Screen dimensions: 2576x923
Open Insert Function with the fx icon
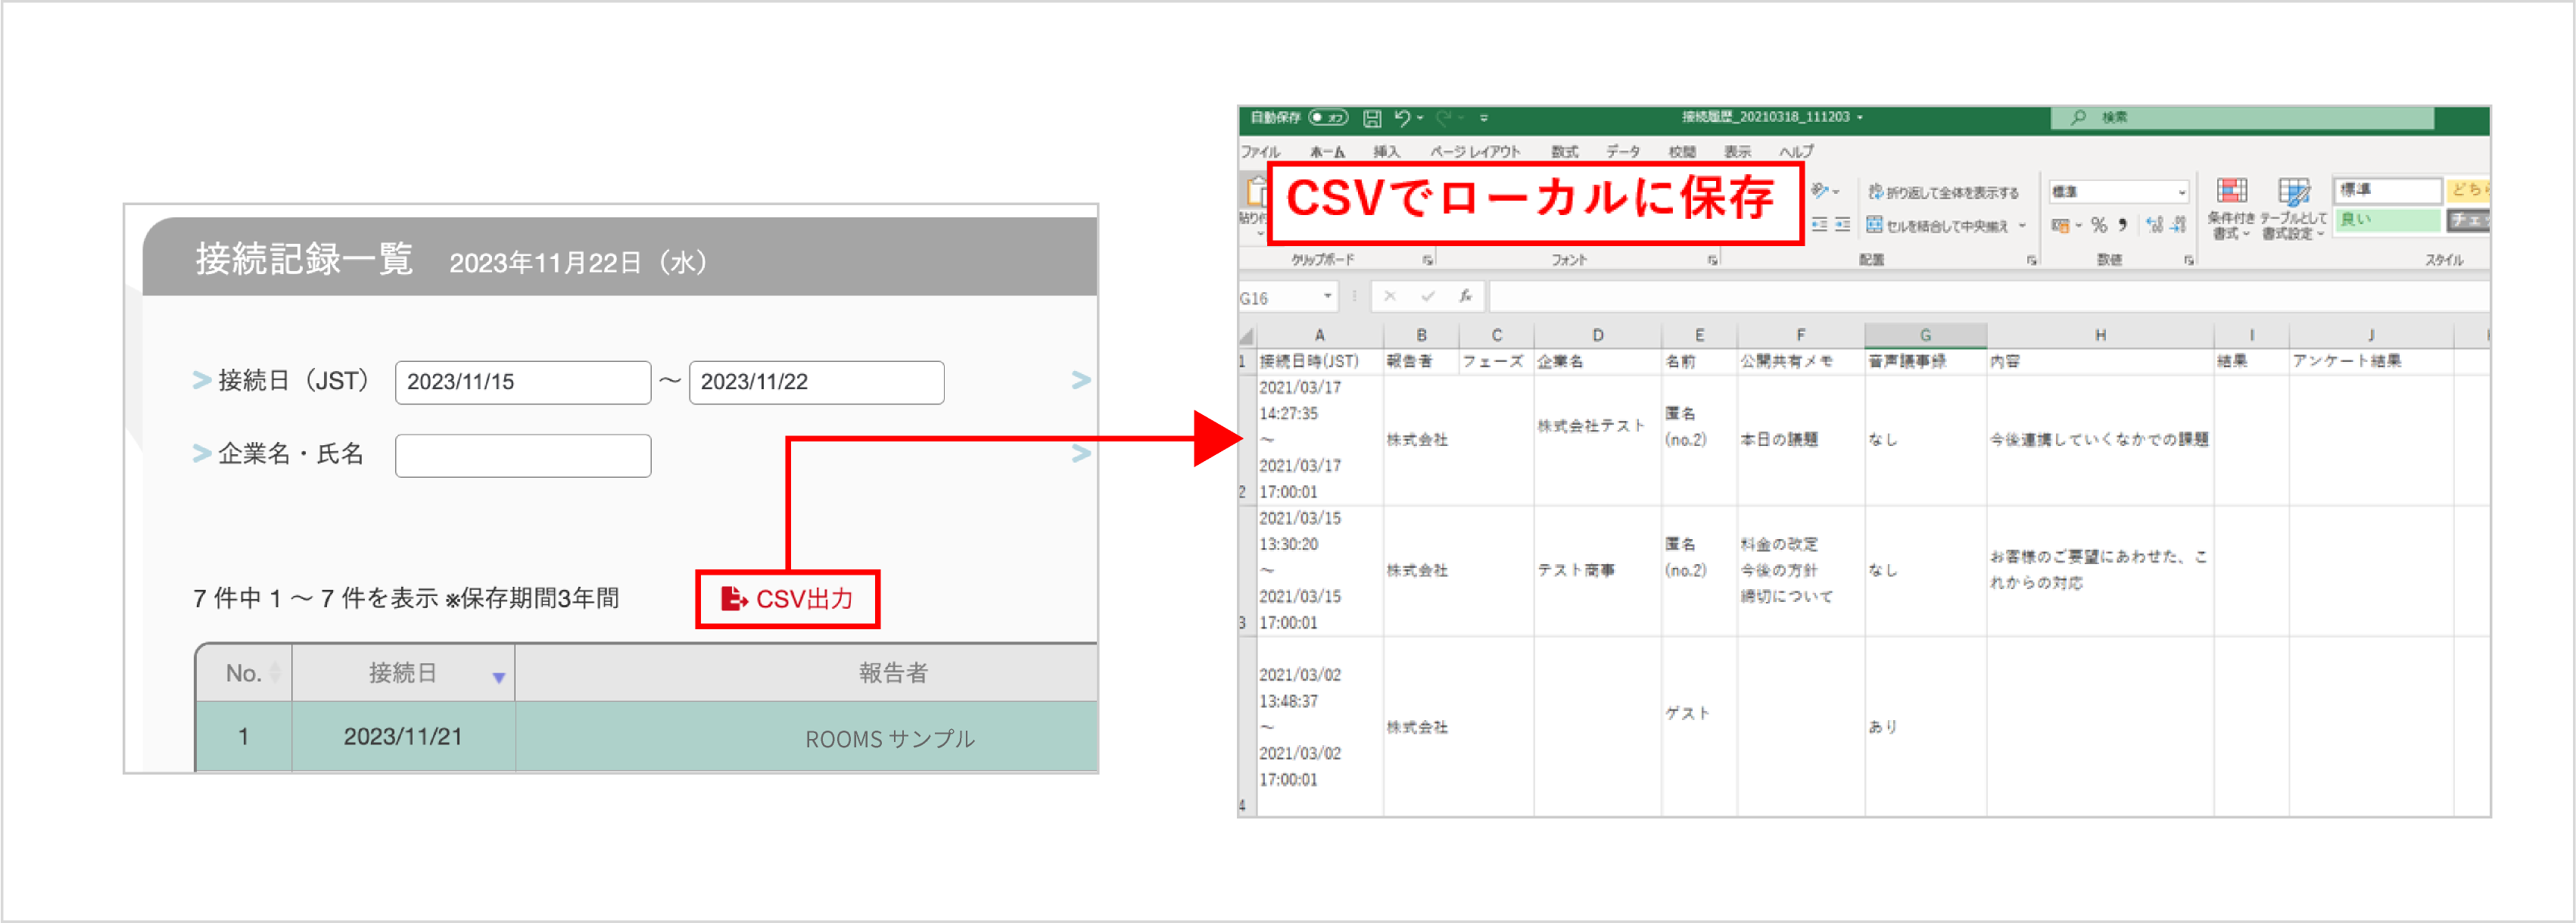1466,296
